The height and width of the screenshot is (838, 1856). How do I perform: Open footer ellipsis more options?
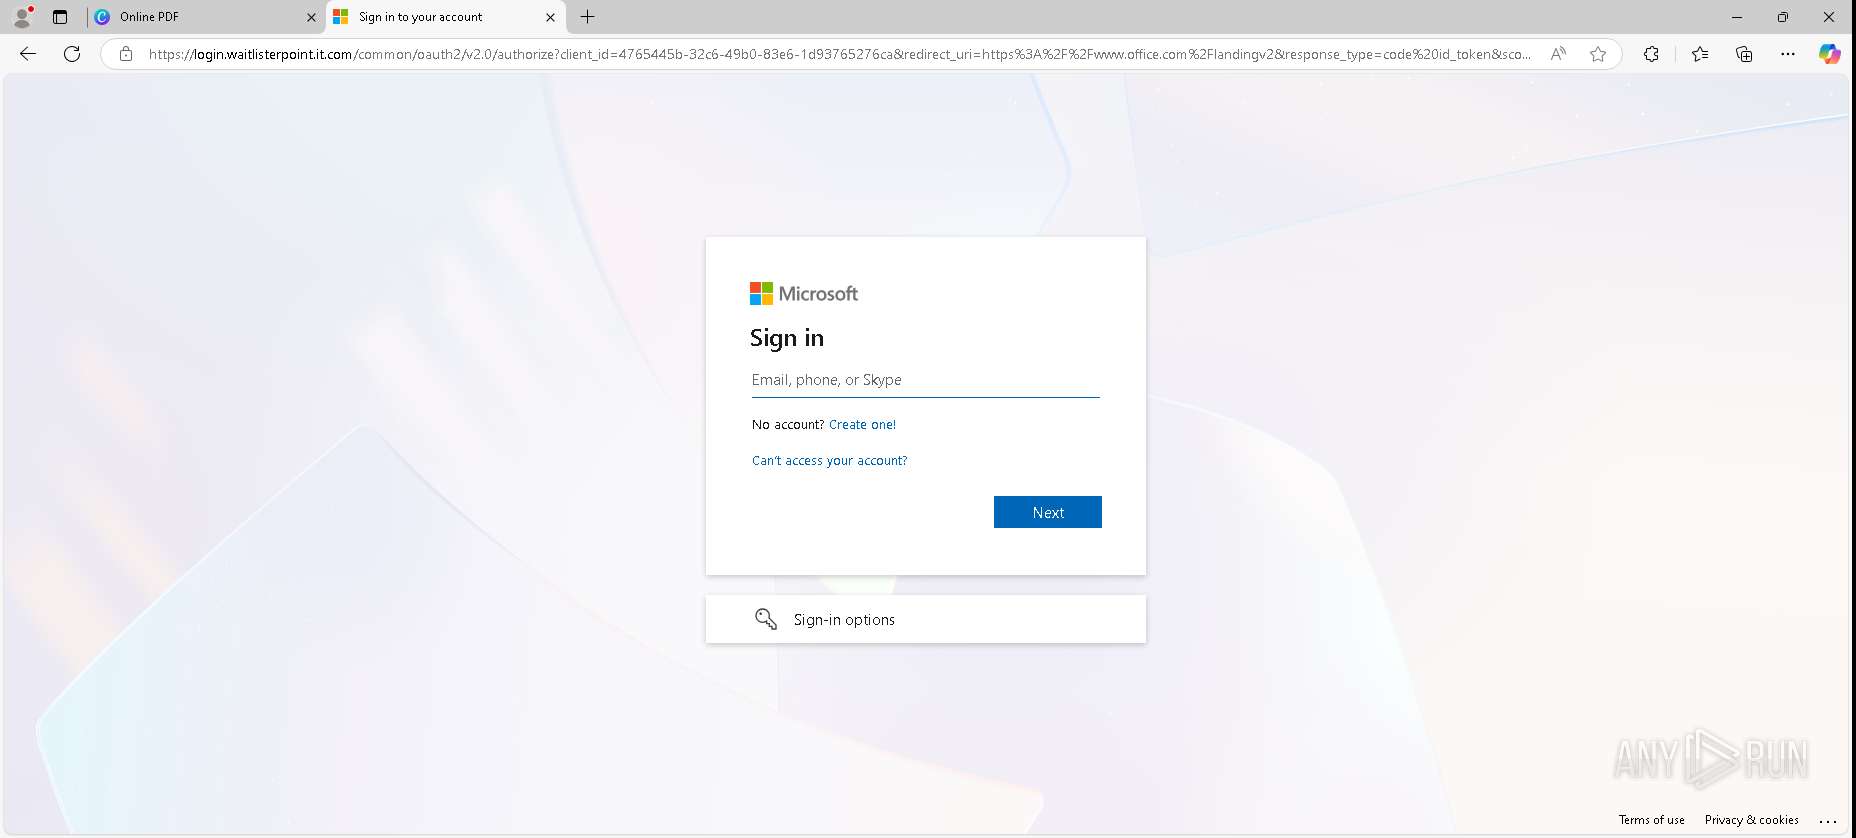[1829, 820]
